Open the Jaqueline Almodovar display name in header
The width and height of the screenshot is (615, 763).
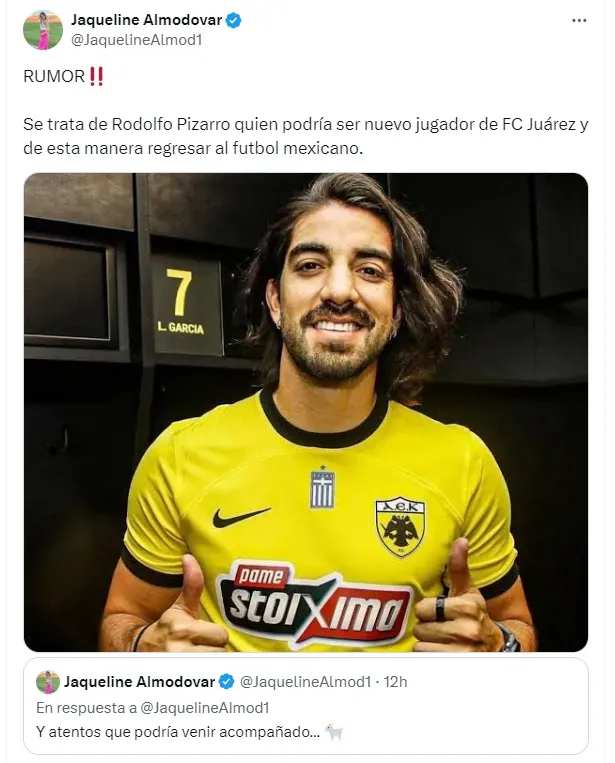click(146, 20)
